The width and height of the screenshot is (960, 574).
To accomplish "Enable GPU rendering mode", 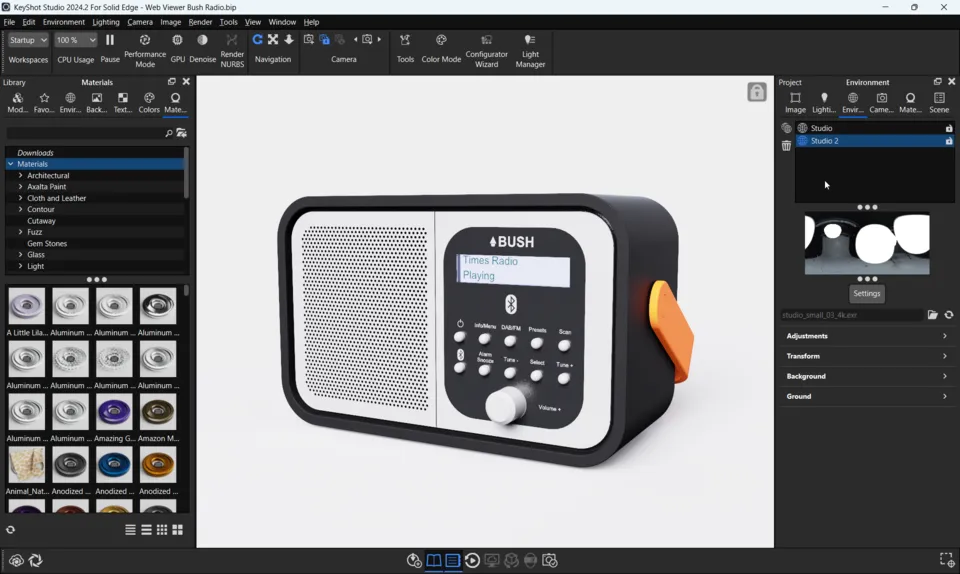I will (x=178, y=48).
